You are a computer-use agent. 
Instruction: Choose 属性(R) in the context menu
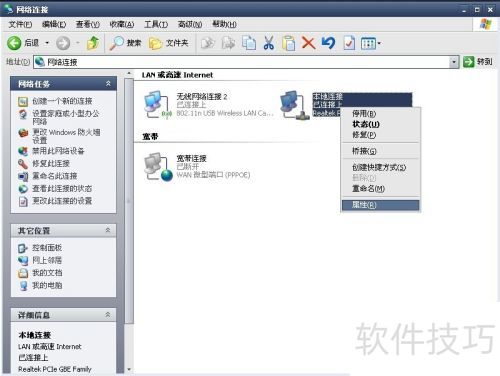[380, 205]
